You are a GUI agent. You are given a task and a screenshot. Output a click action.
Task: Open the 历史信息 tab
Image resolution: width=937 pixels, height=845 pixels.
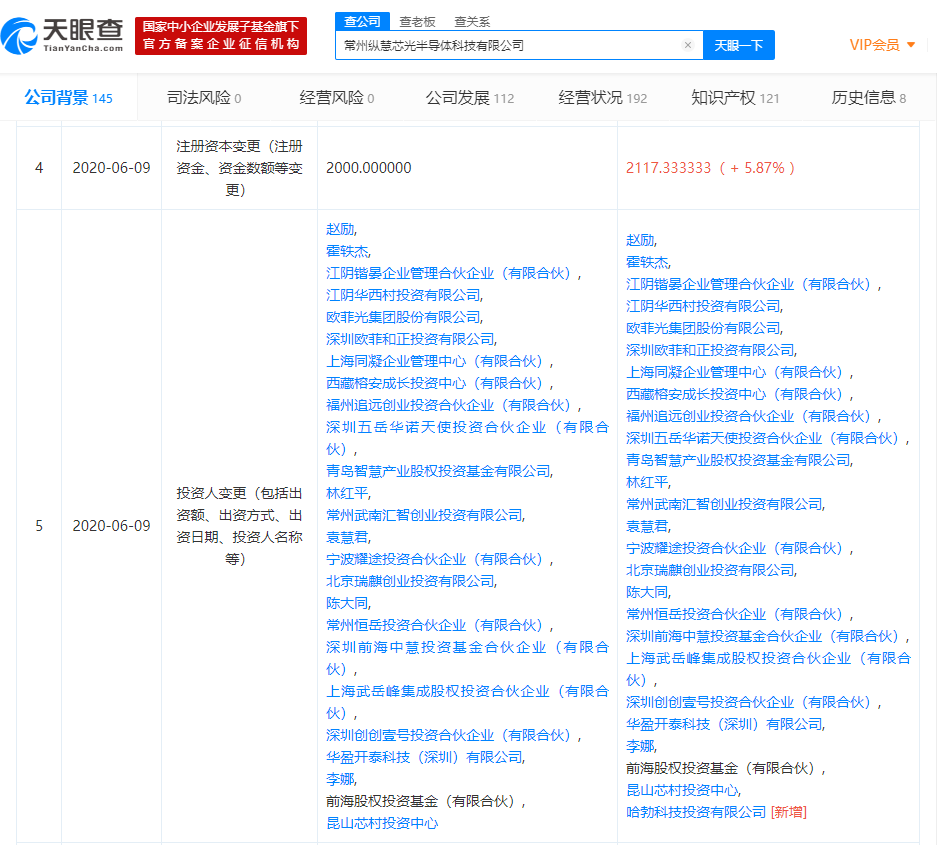pos(868,98)
